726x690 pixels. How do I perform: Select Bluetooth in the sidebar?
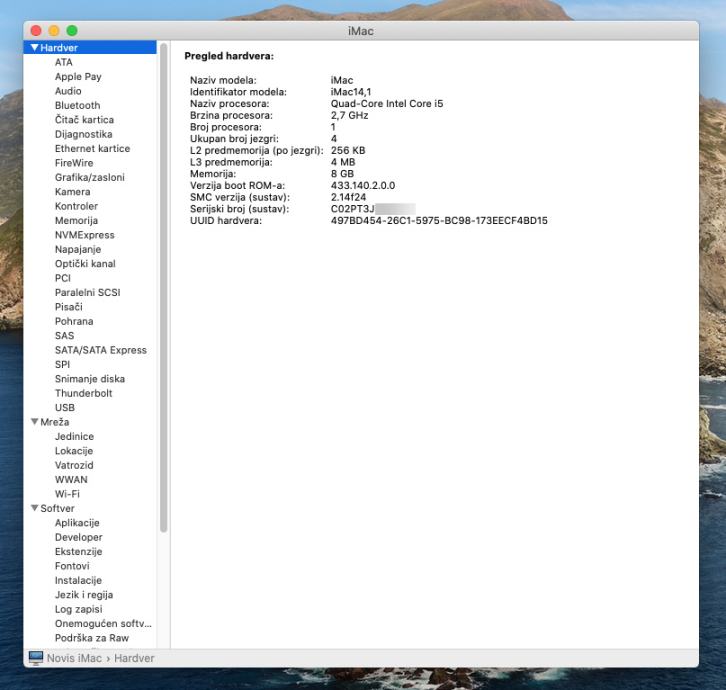pos(77,105)
